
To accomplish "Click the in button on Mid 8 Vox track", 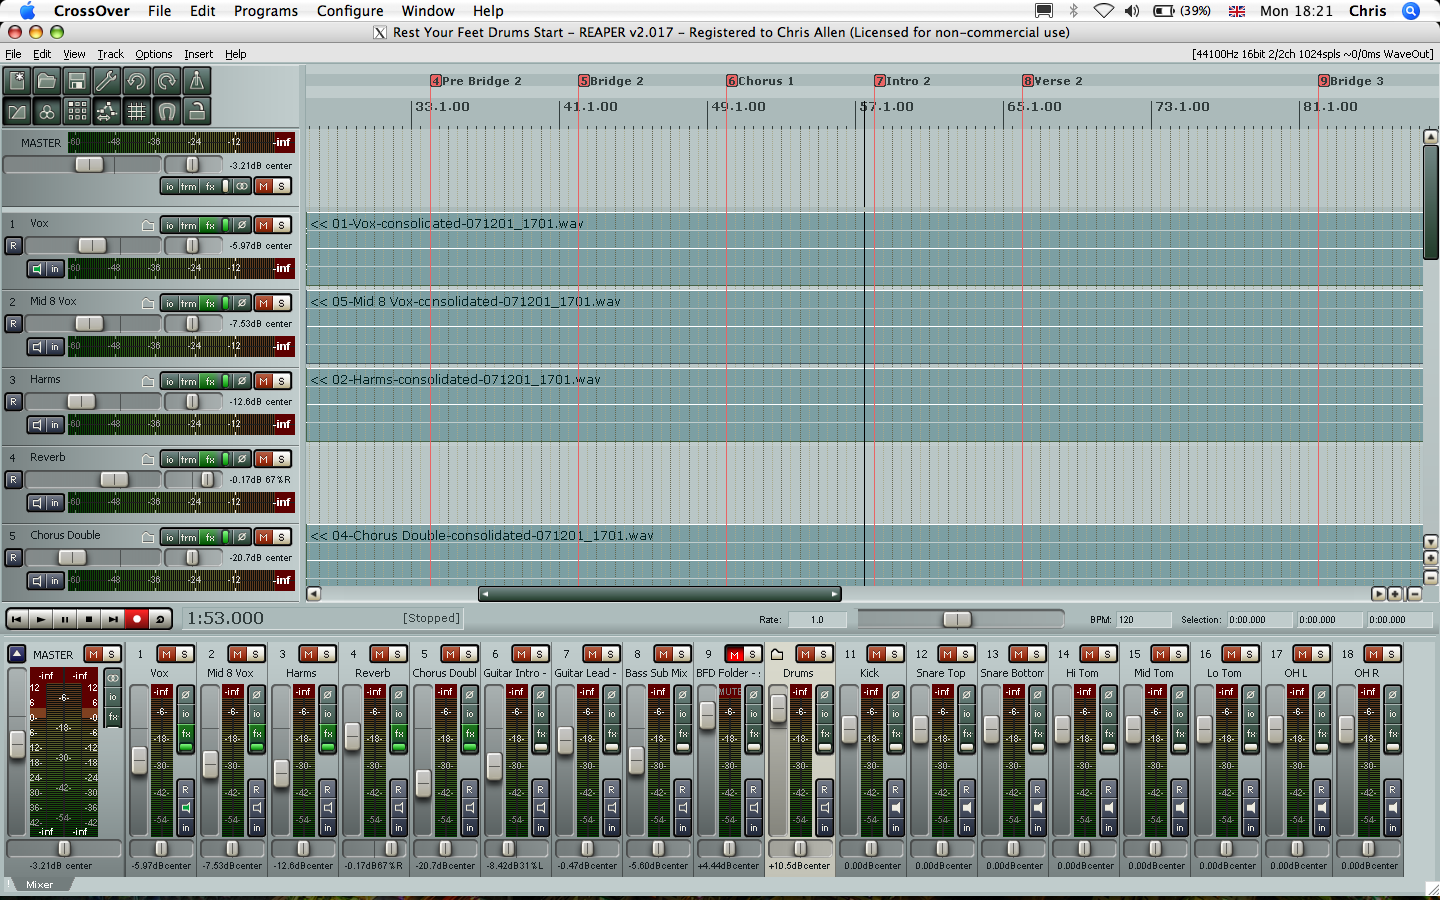I will pos(55,346).
